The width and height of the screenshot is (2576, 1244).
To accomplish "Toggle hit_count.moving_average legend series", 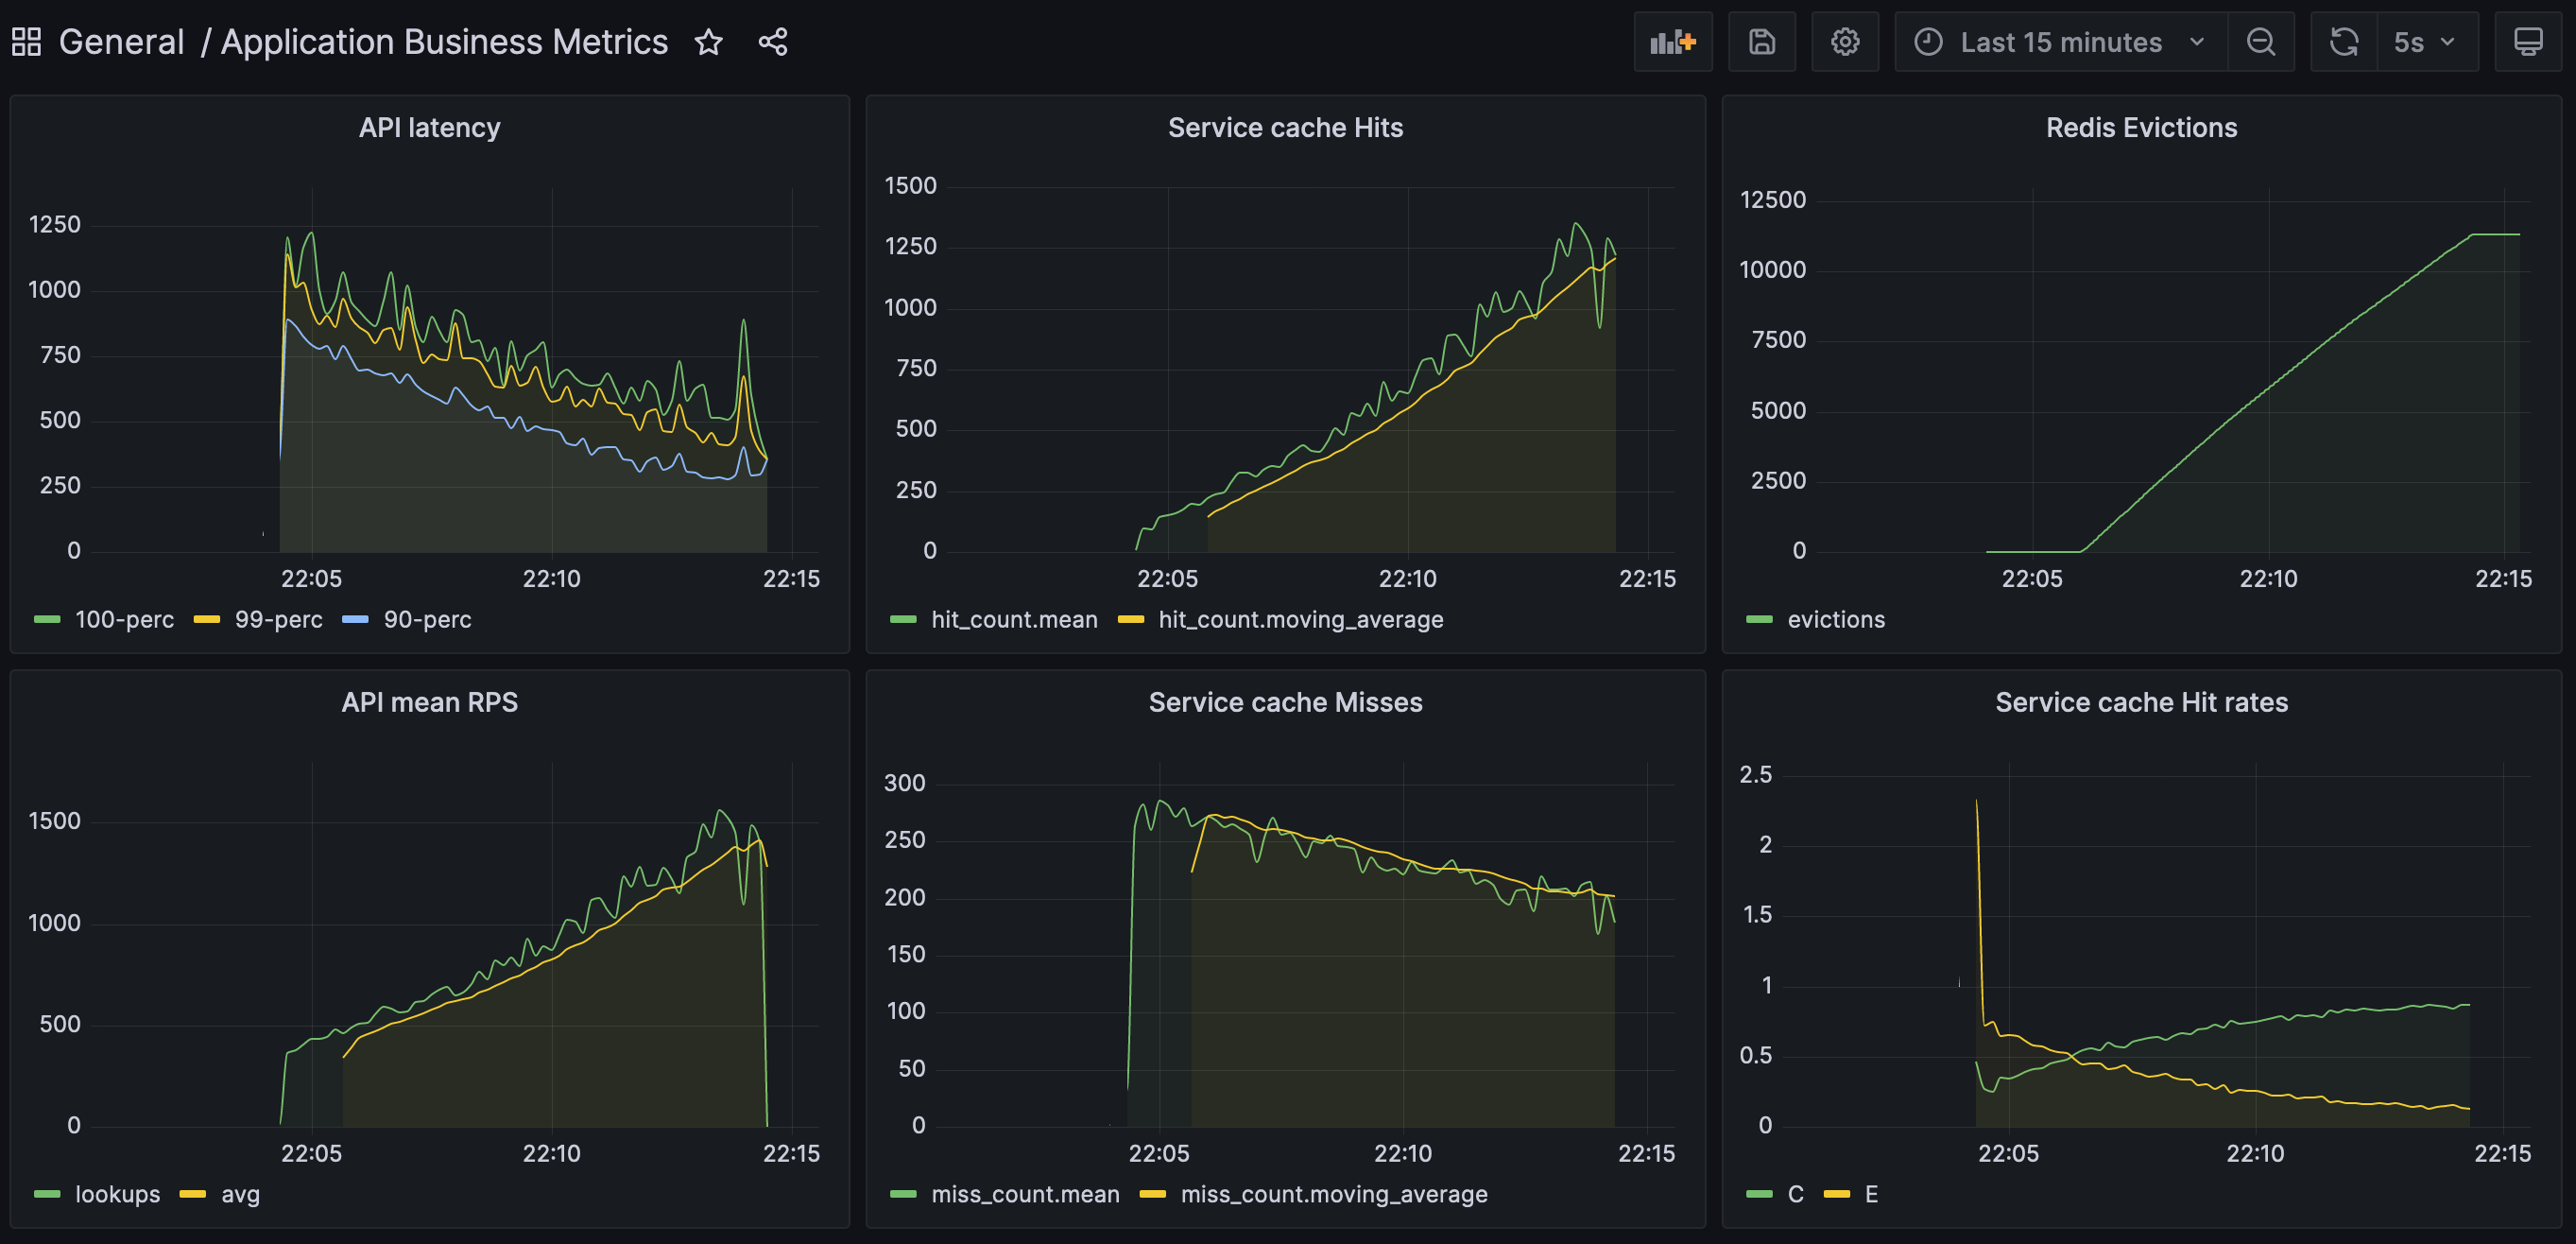I will (x=1300, y=620).
